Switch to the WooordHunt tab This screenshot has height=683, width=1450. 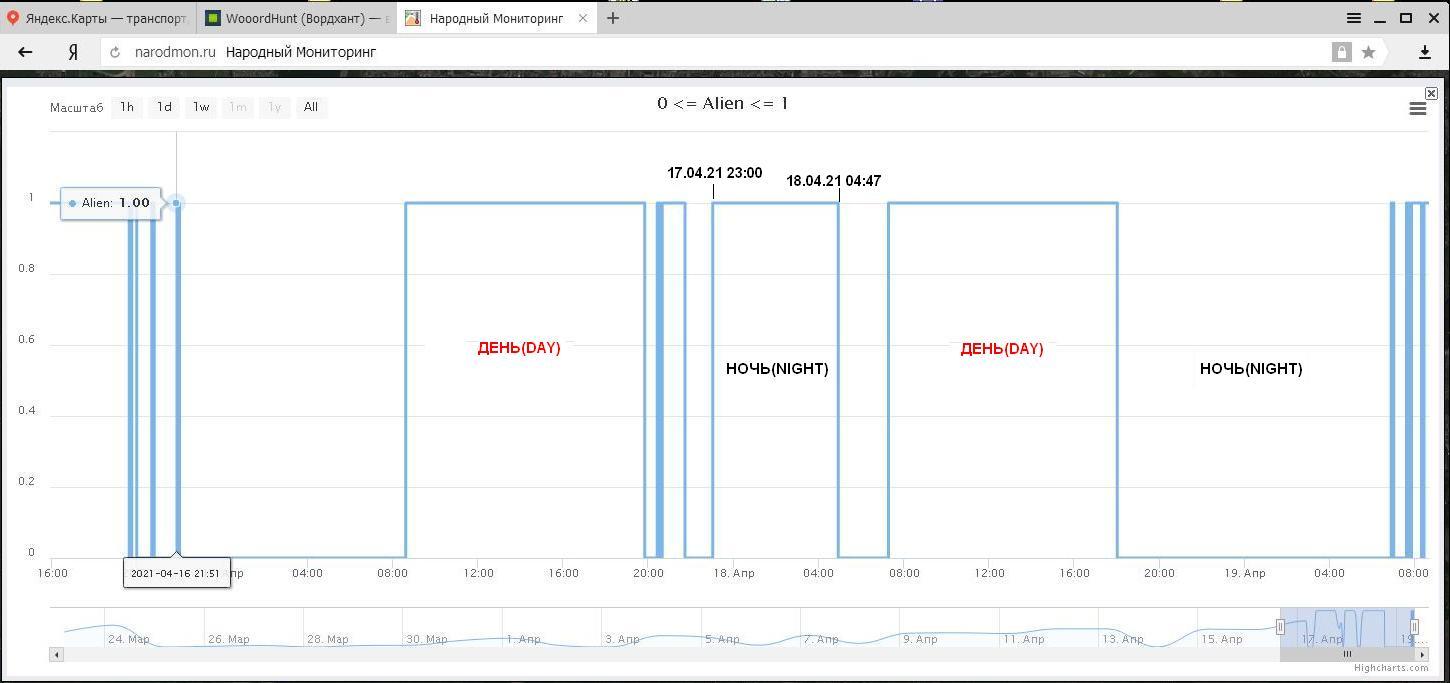pyautogui.click(x=297, y=18)
